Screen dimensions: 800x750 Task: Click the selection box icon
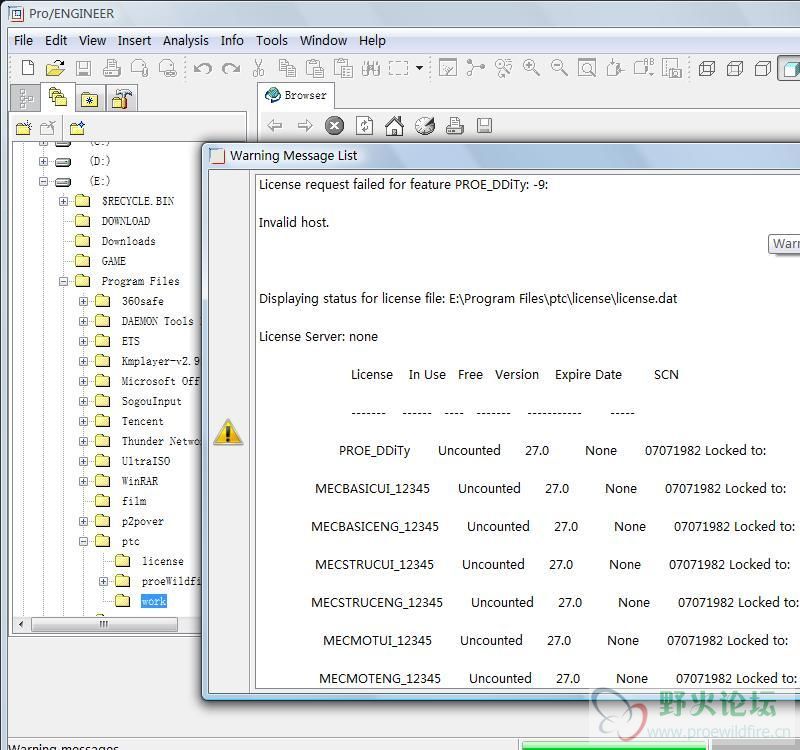point(398,68)
